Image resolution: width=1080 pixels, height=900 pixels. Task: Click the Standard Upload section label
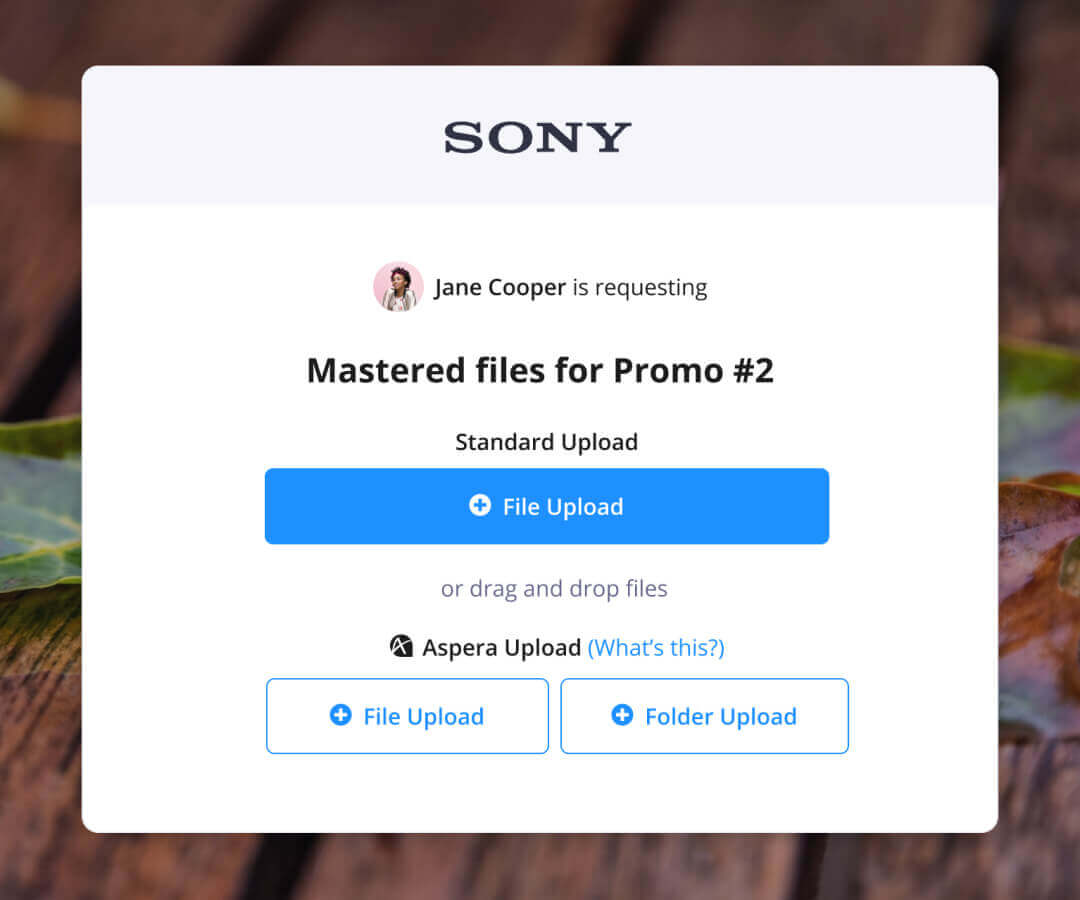(546, 441)
